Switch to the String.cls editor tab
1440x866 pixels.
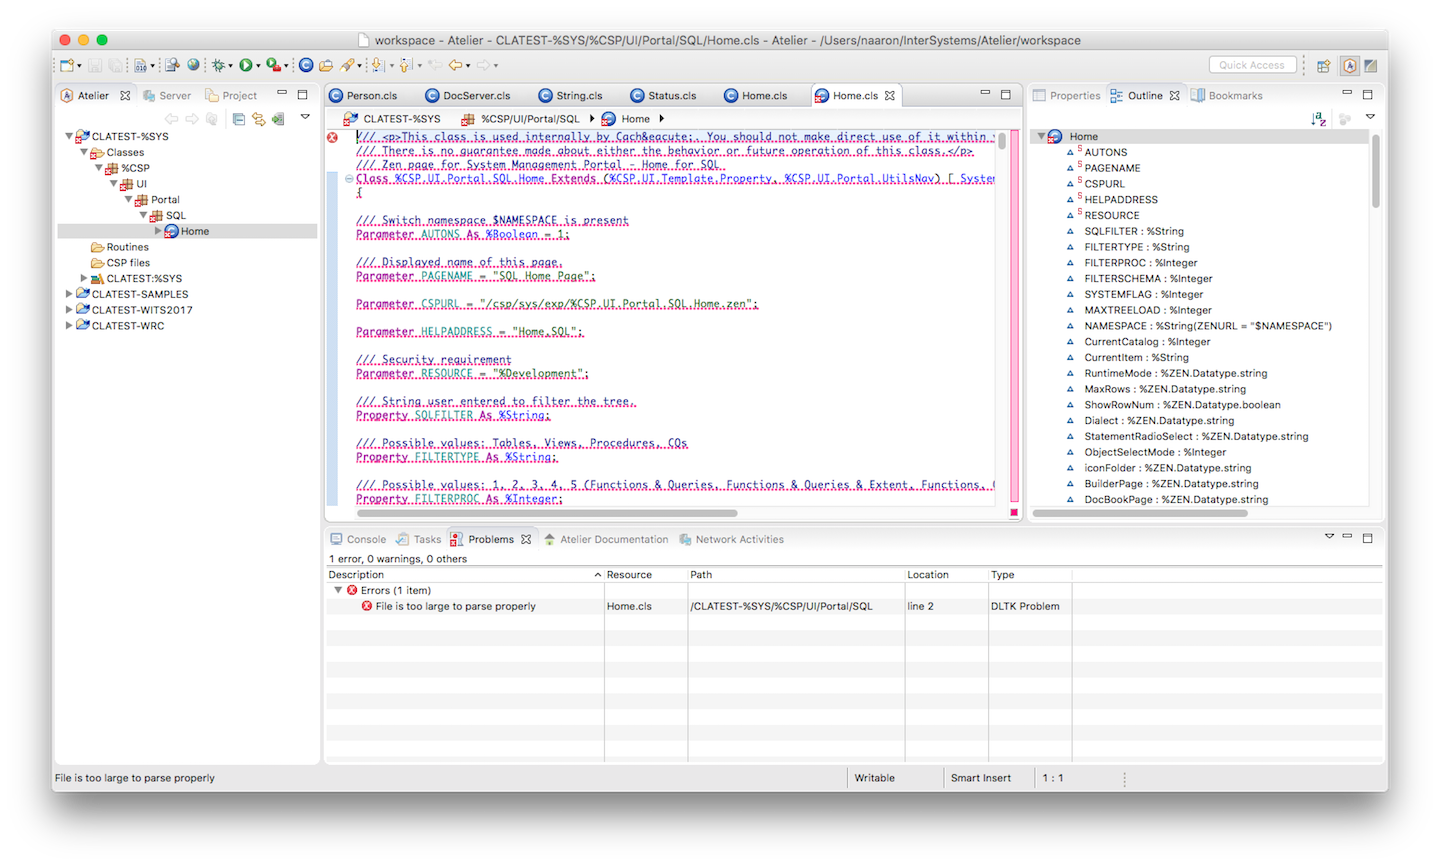[x=571, y=96]
